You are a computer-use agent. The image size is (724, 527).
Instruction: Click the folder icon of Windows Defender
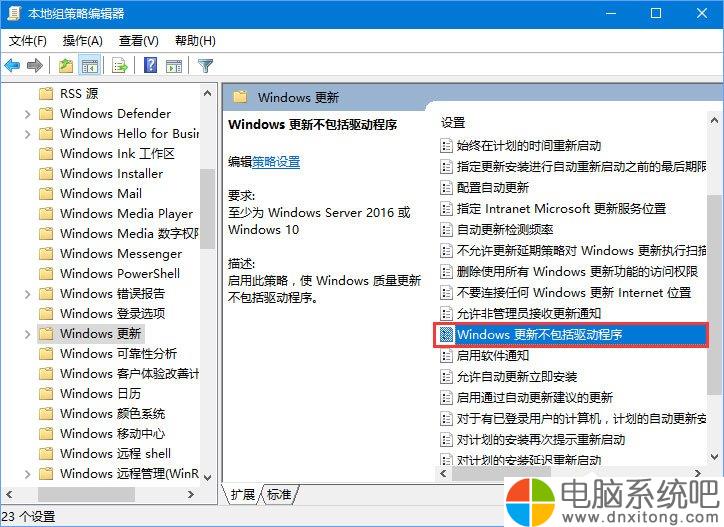46,114
